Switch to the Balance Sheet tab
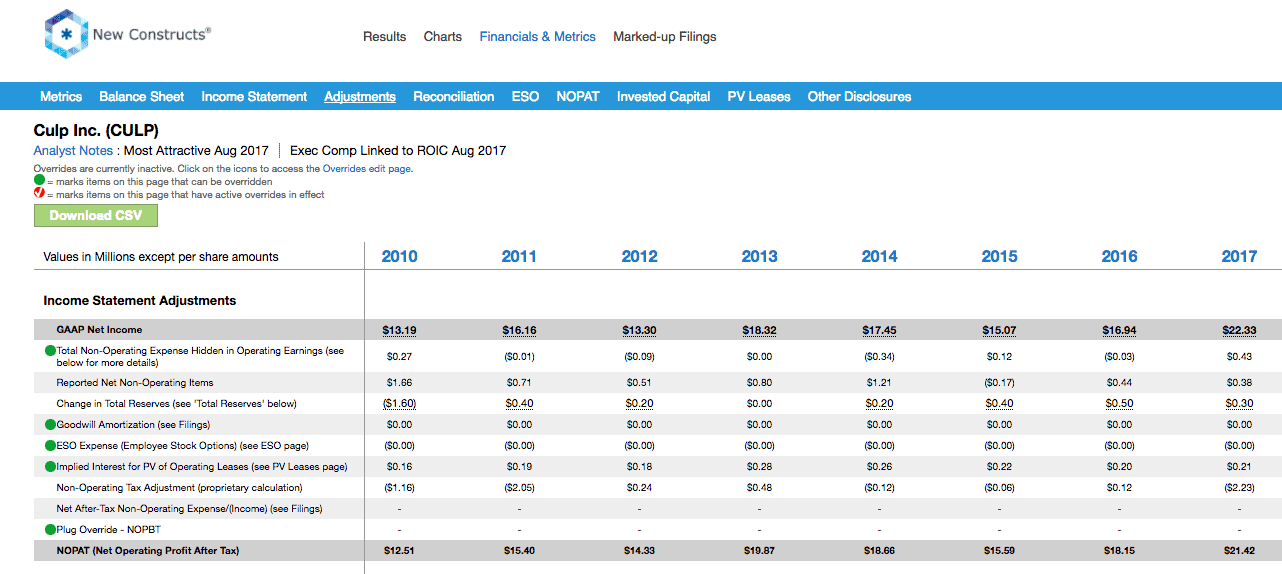The height and width of the screenshot is (574, 1282). [142, 97]
